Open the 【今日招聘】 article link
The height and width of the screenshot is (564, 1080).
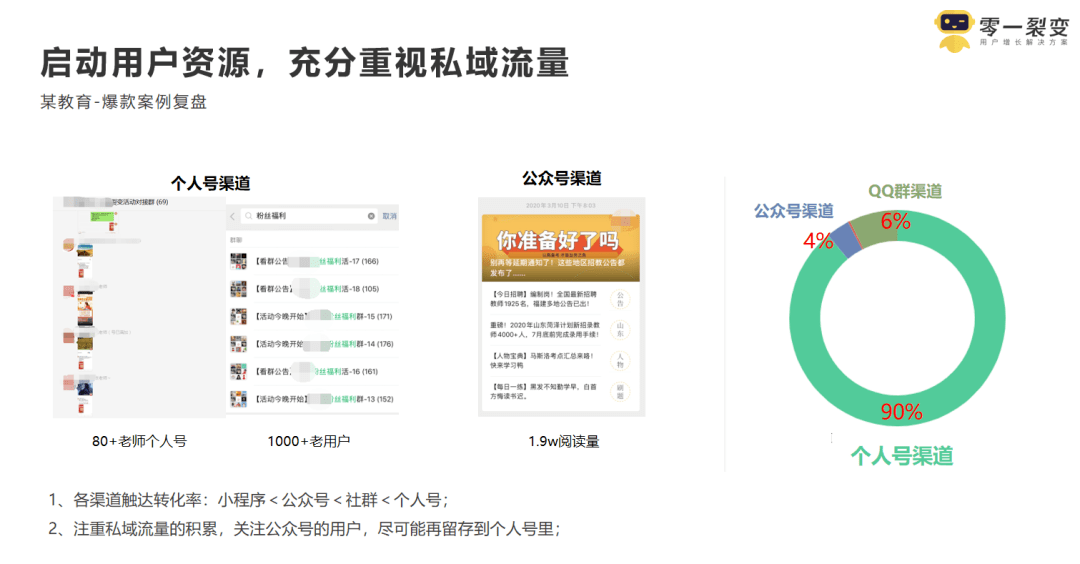pos(544,299)
